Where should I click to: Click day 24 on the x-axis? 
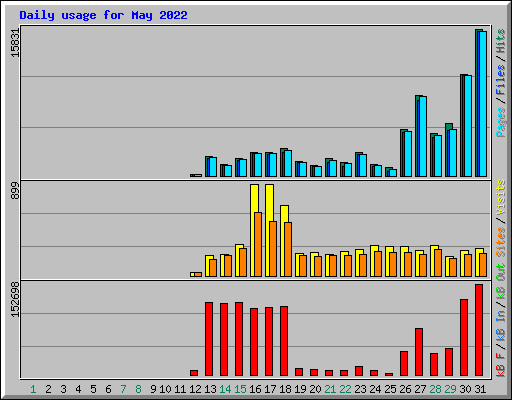(x=375, y=389)
